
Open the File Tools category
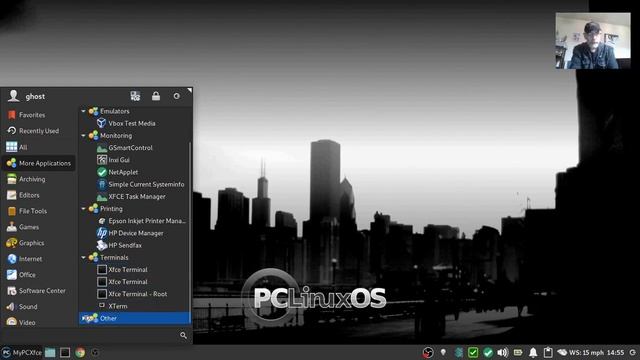click(39, 211)
